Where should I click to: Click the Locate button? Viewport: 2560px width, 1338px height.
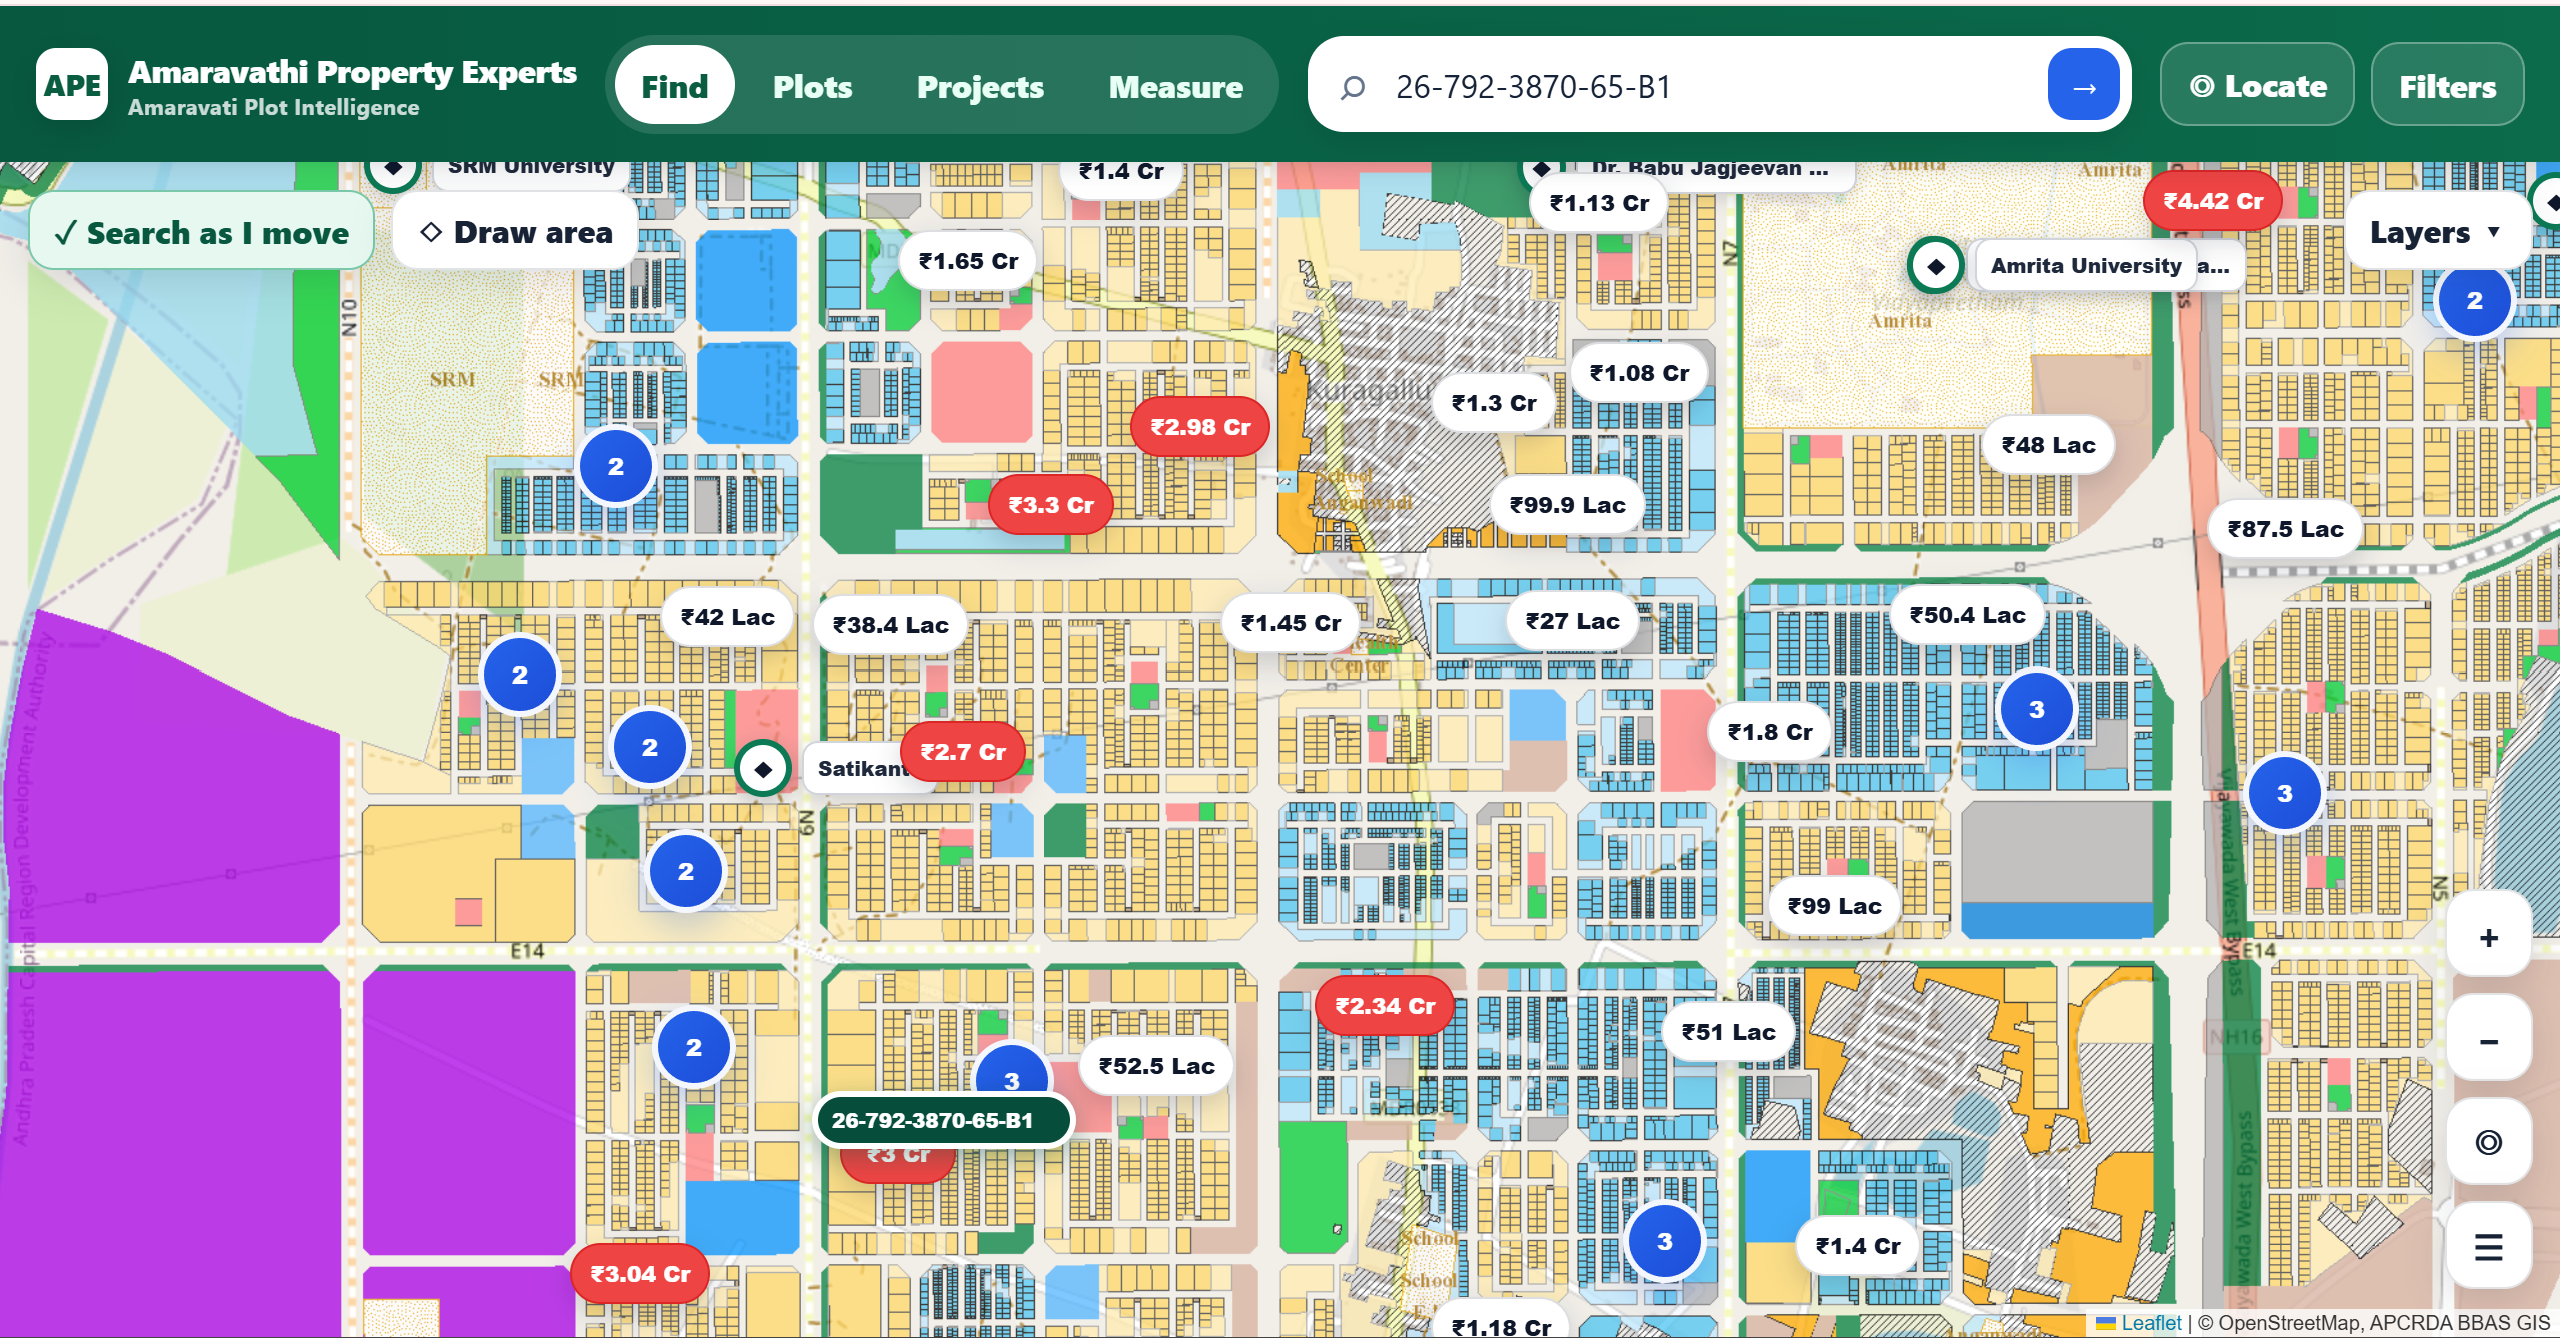tap(2257, 86)
